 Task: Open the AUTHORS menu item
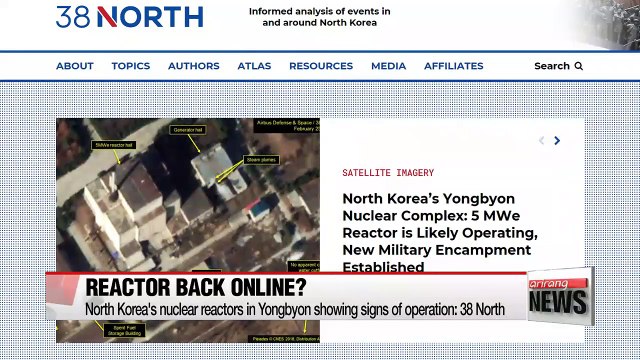194,66
